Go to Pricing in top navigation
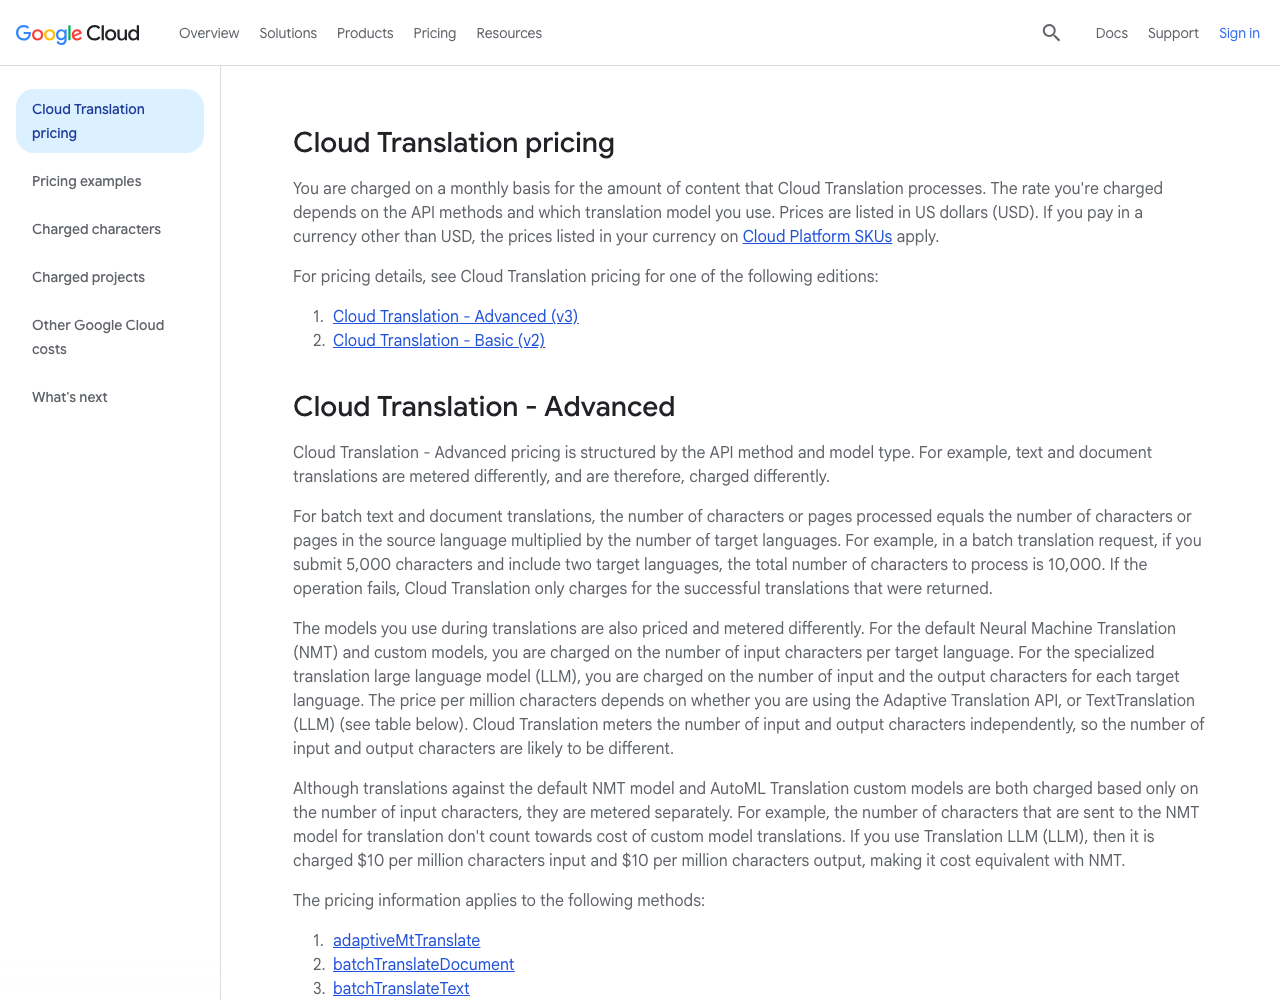 [435, 33]
